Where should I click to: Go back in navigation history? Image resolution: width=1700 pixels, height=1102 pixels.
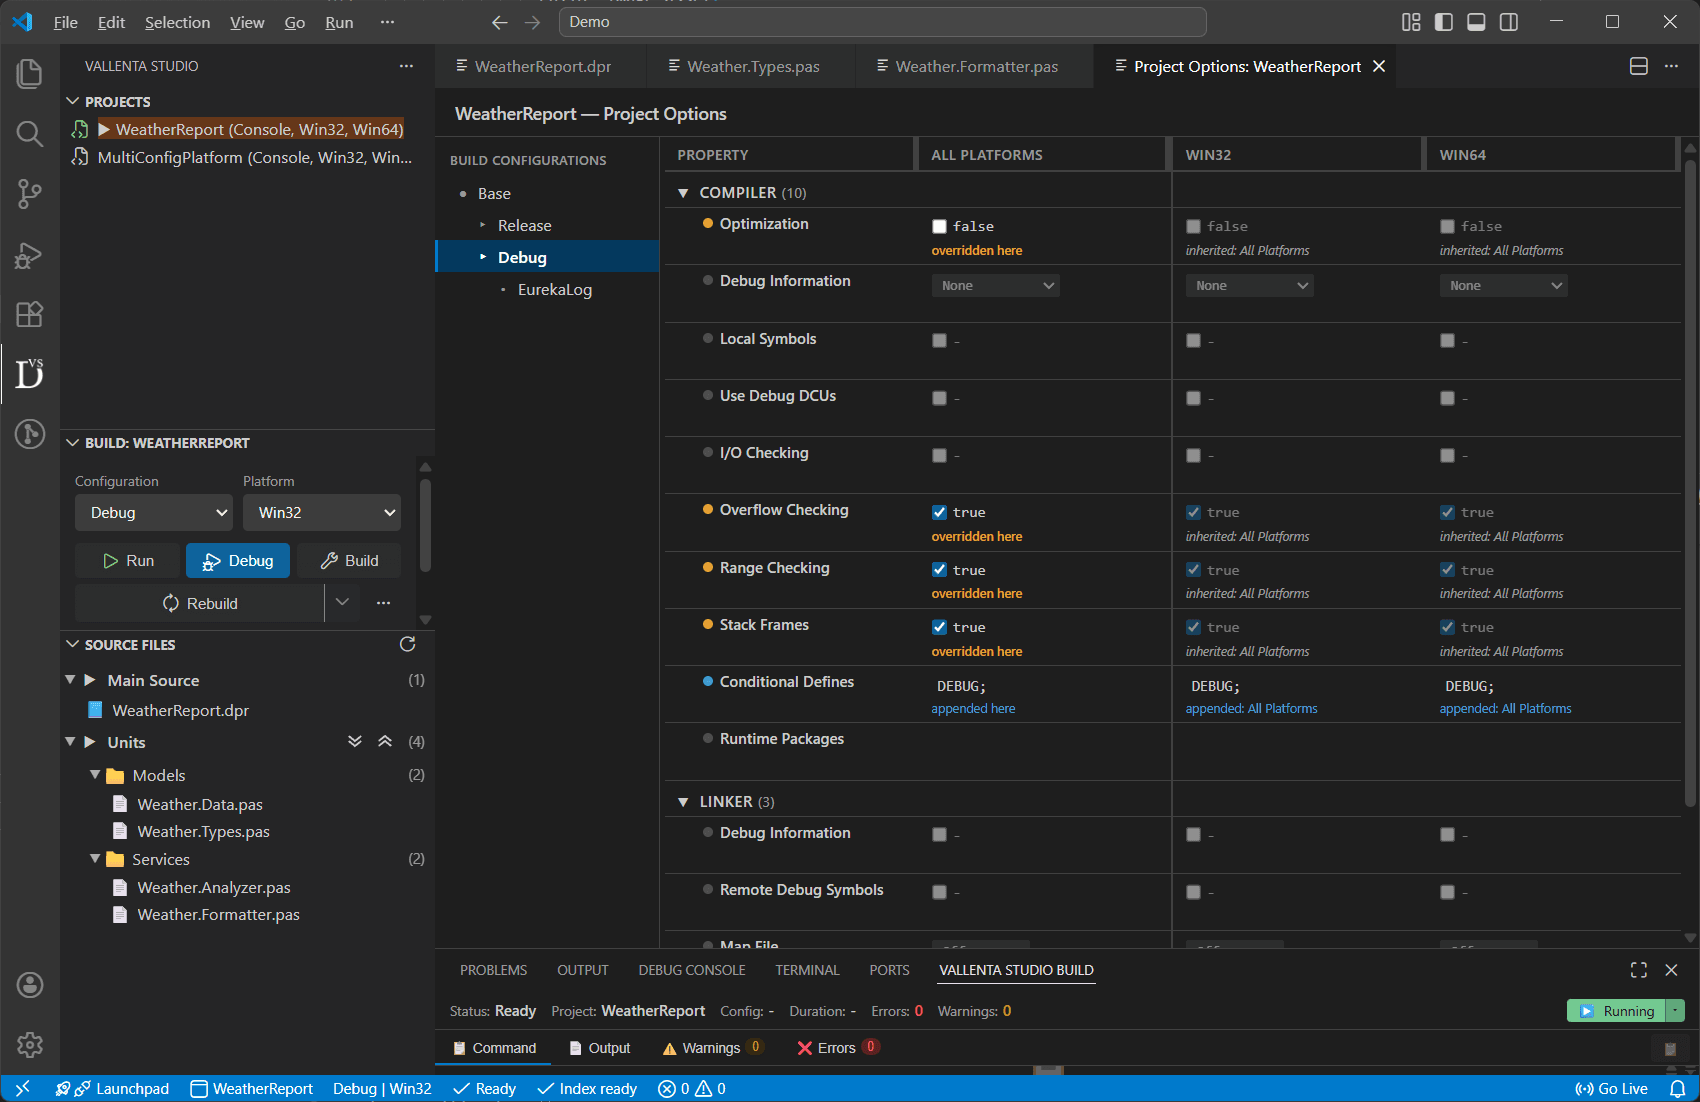[500, 22]
